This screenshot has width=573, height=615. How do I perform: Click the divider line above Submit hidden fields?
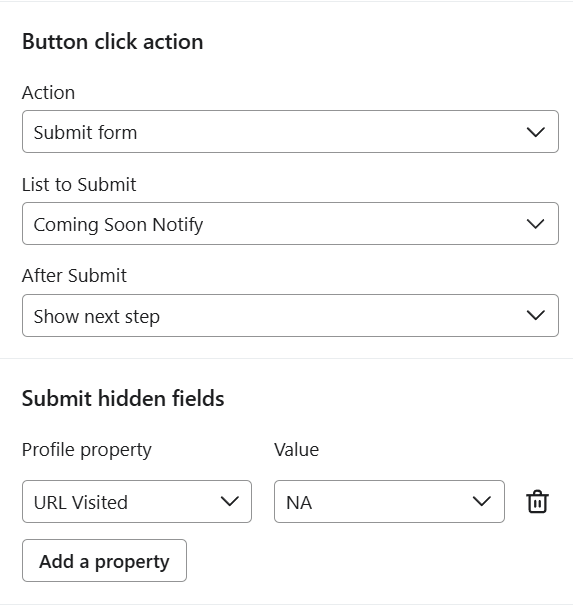coord(286,358)
